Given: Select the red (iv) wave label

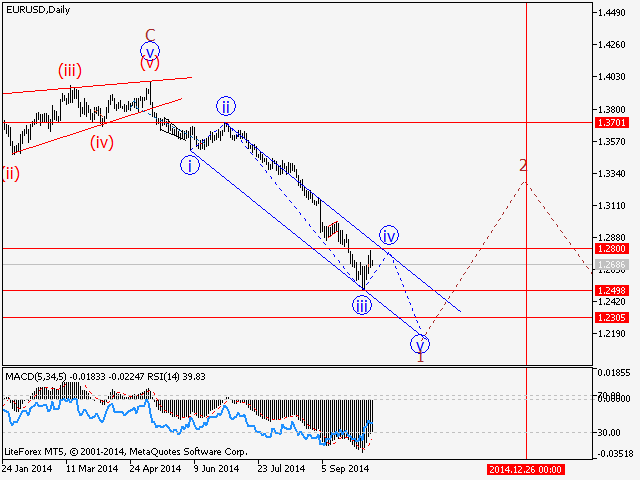Looking at the screenshot, I should click(x=102, y=142).
